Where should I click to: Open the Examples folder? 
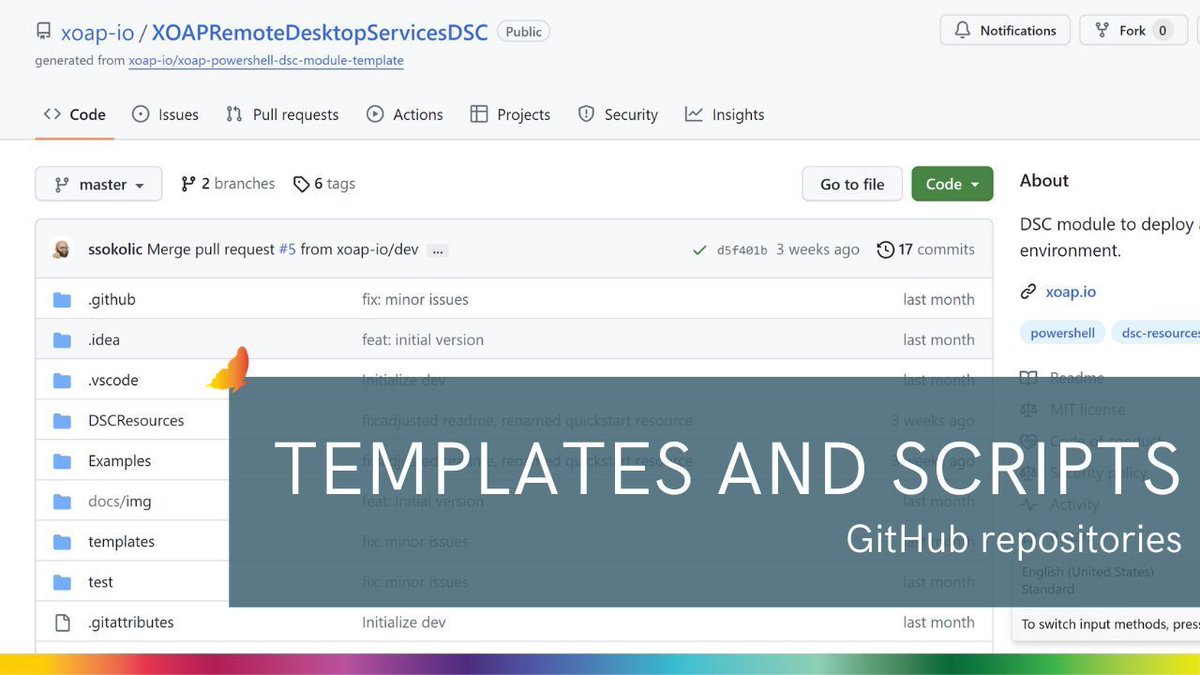[x=120, y=461]
